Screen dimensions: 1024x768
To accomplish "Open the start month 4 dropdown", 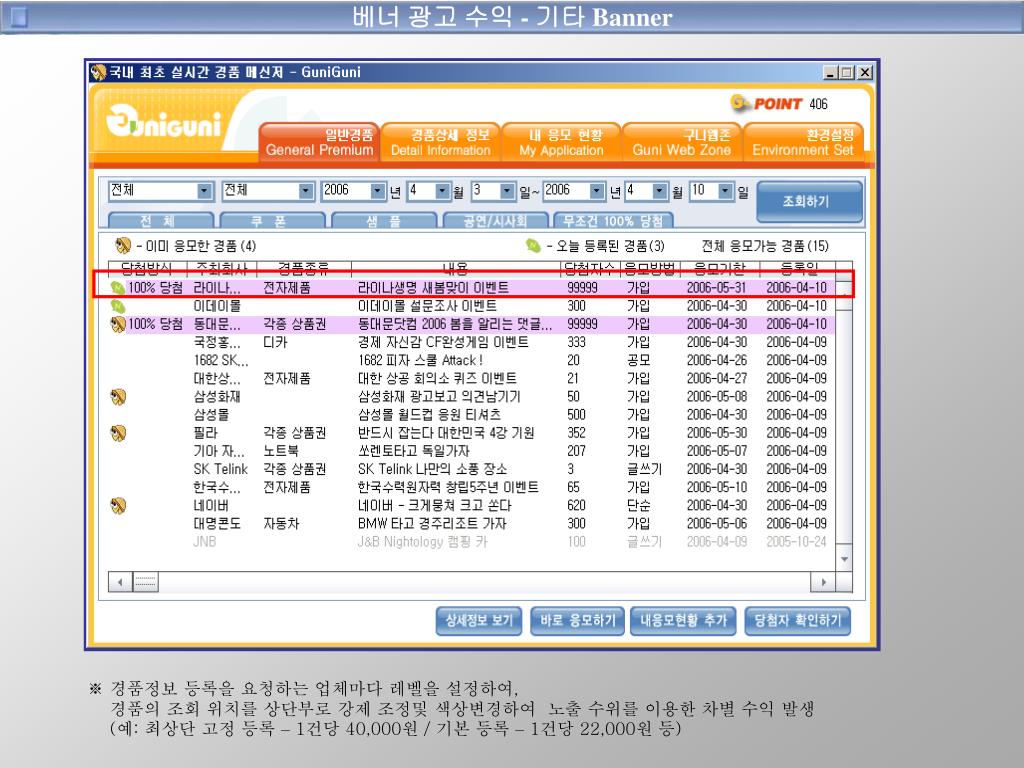I will pos(442,191).
